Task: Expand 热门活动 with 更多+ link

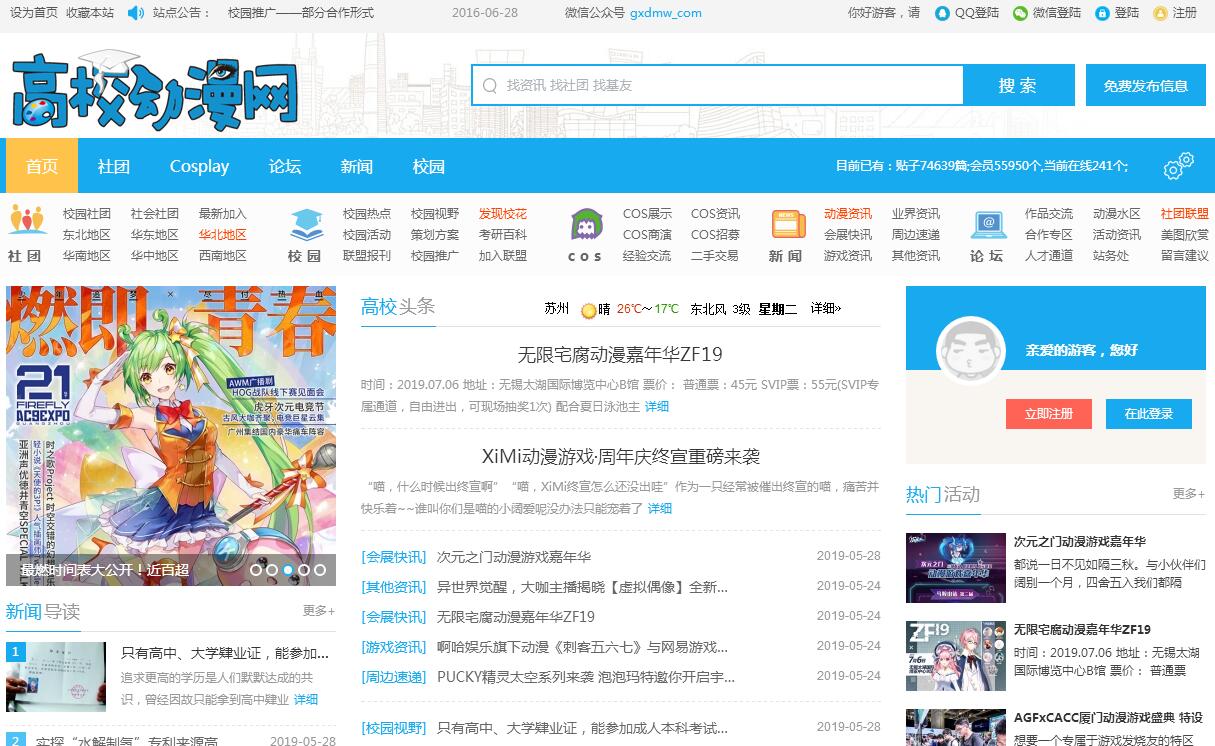Action: pyautogui.click(x=1188, y=494)
